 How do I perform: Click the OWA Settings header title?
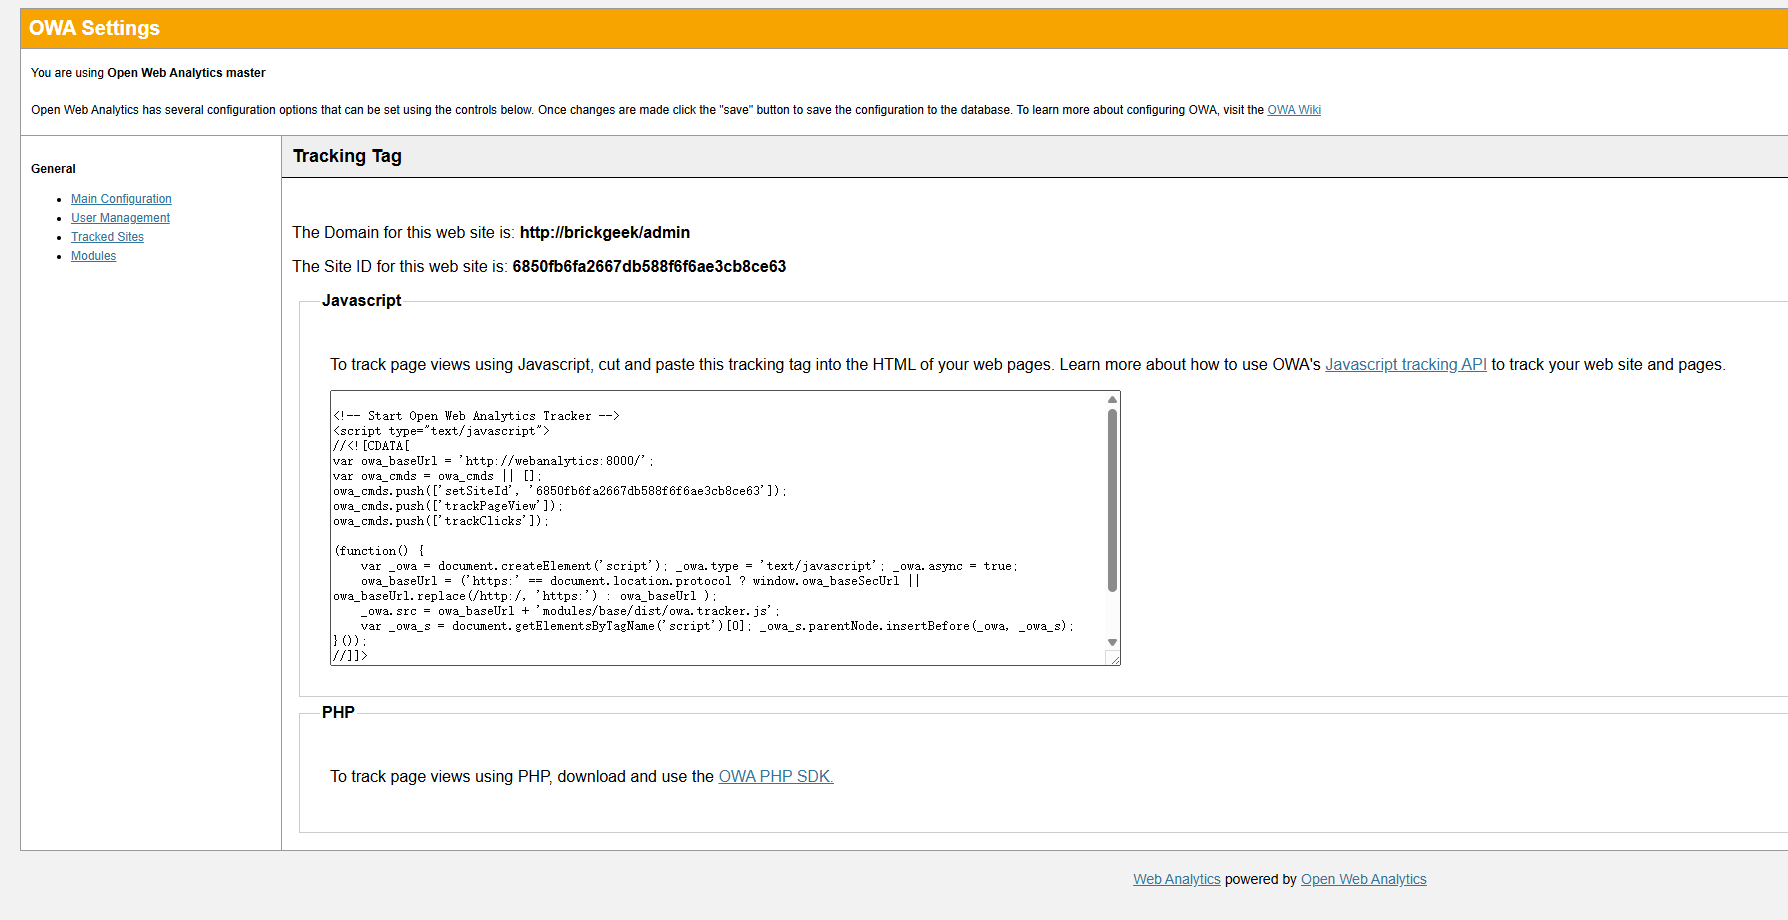[x=94, y=28]
